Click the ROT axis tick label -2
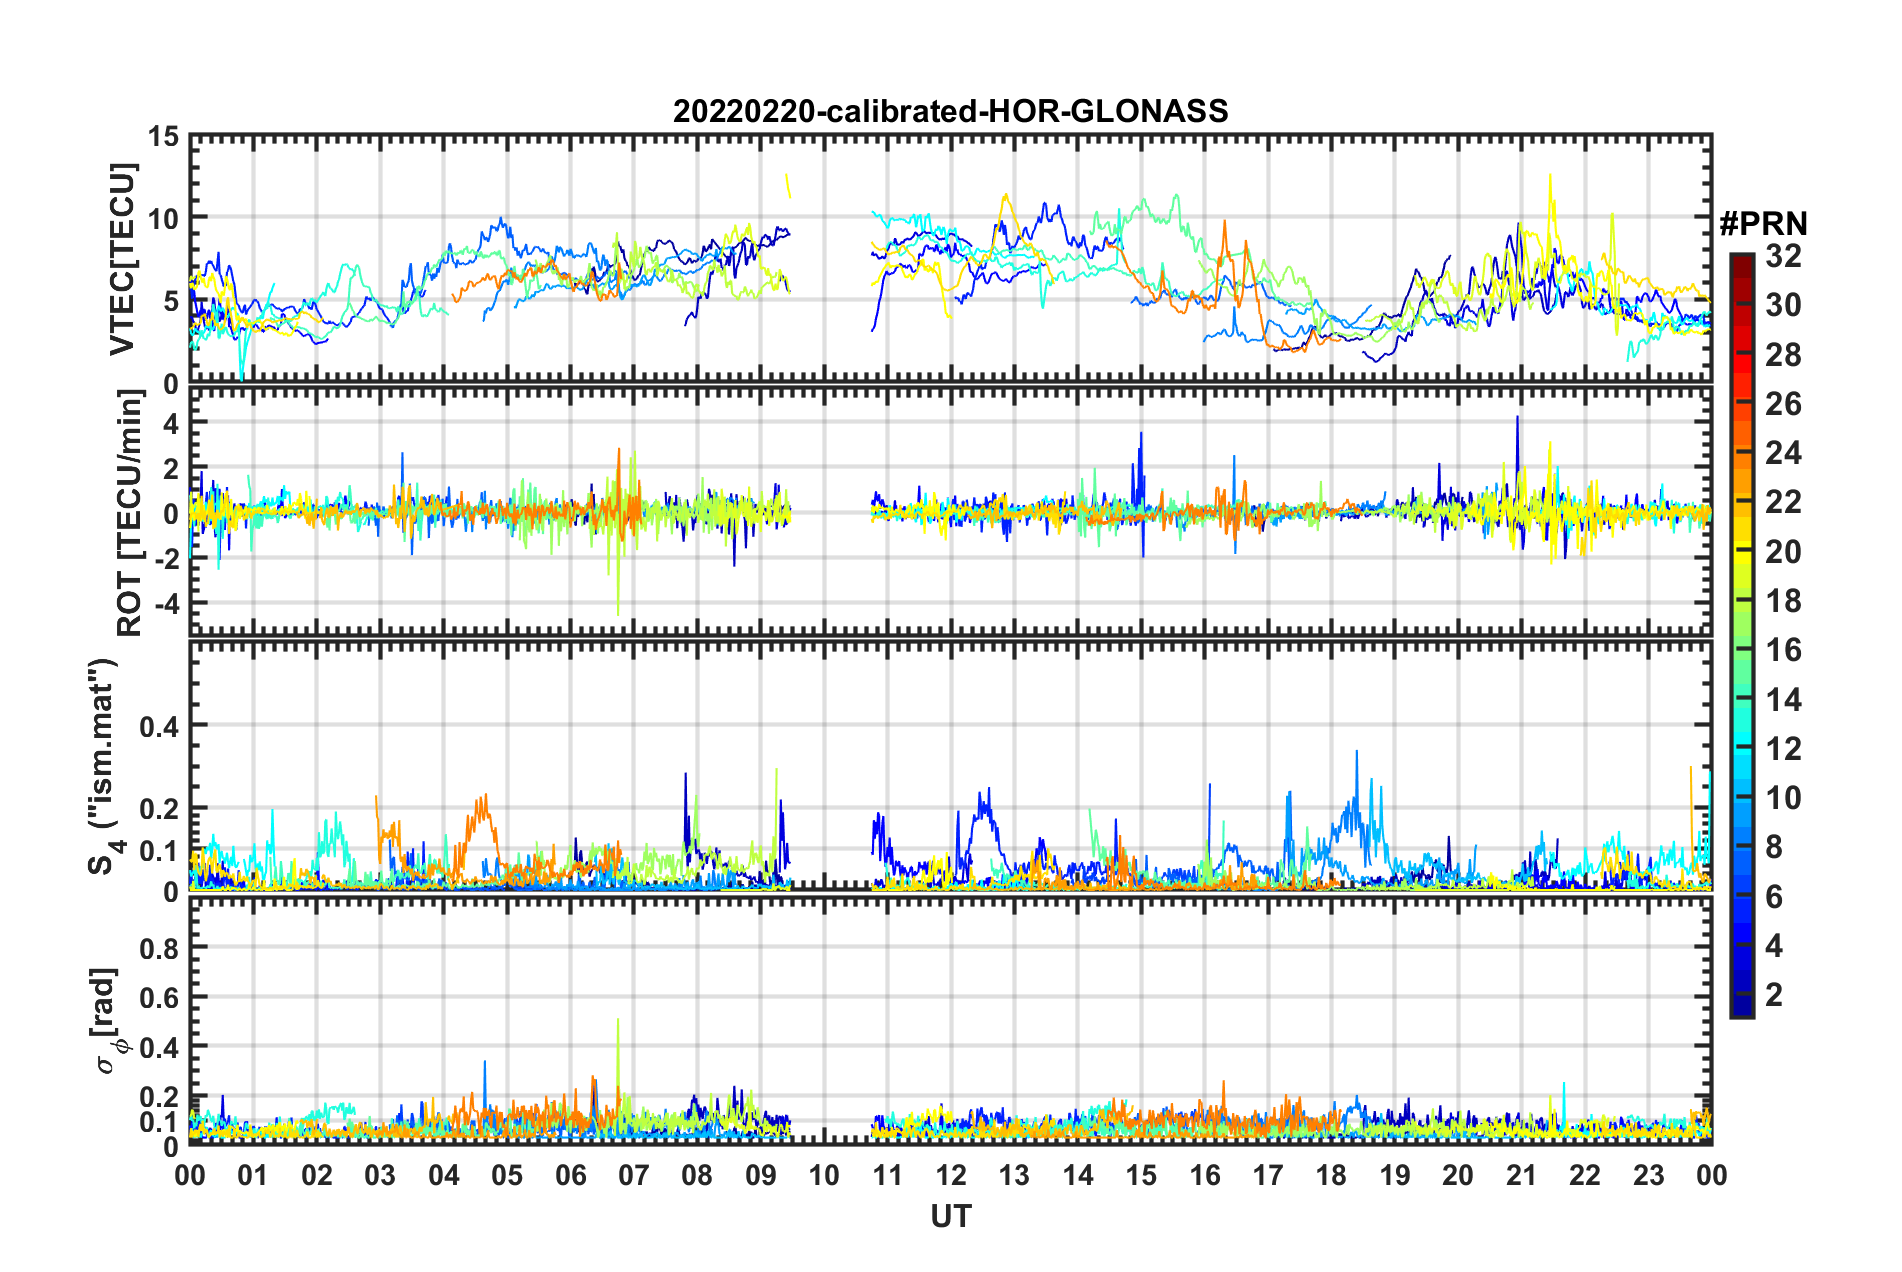 tap(167, 560)
